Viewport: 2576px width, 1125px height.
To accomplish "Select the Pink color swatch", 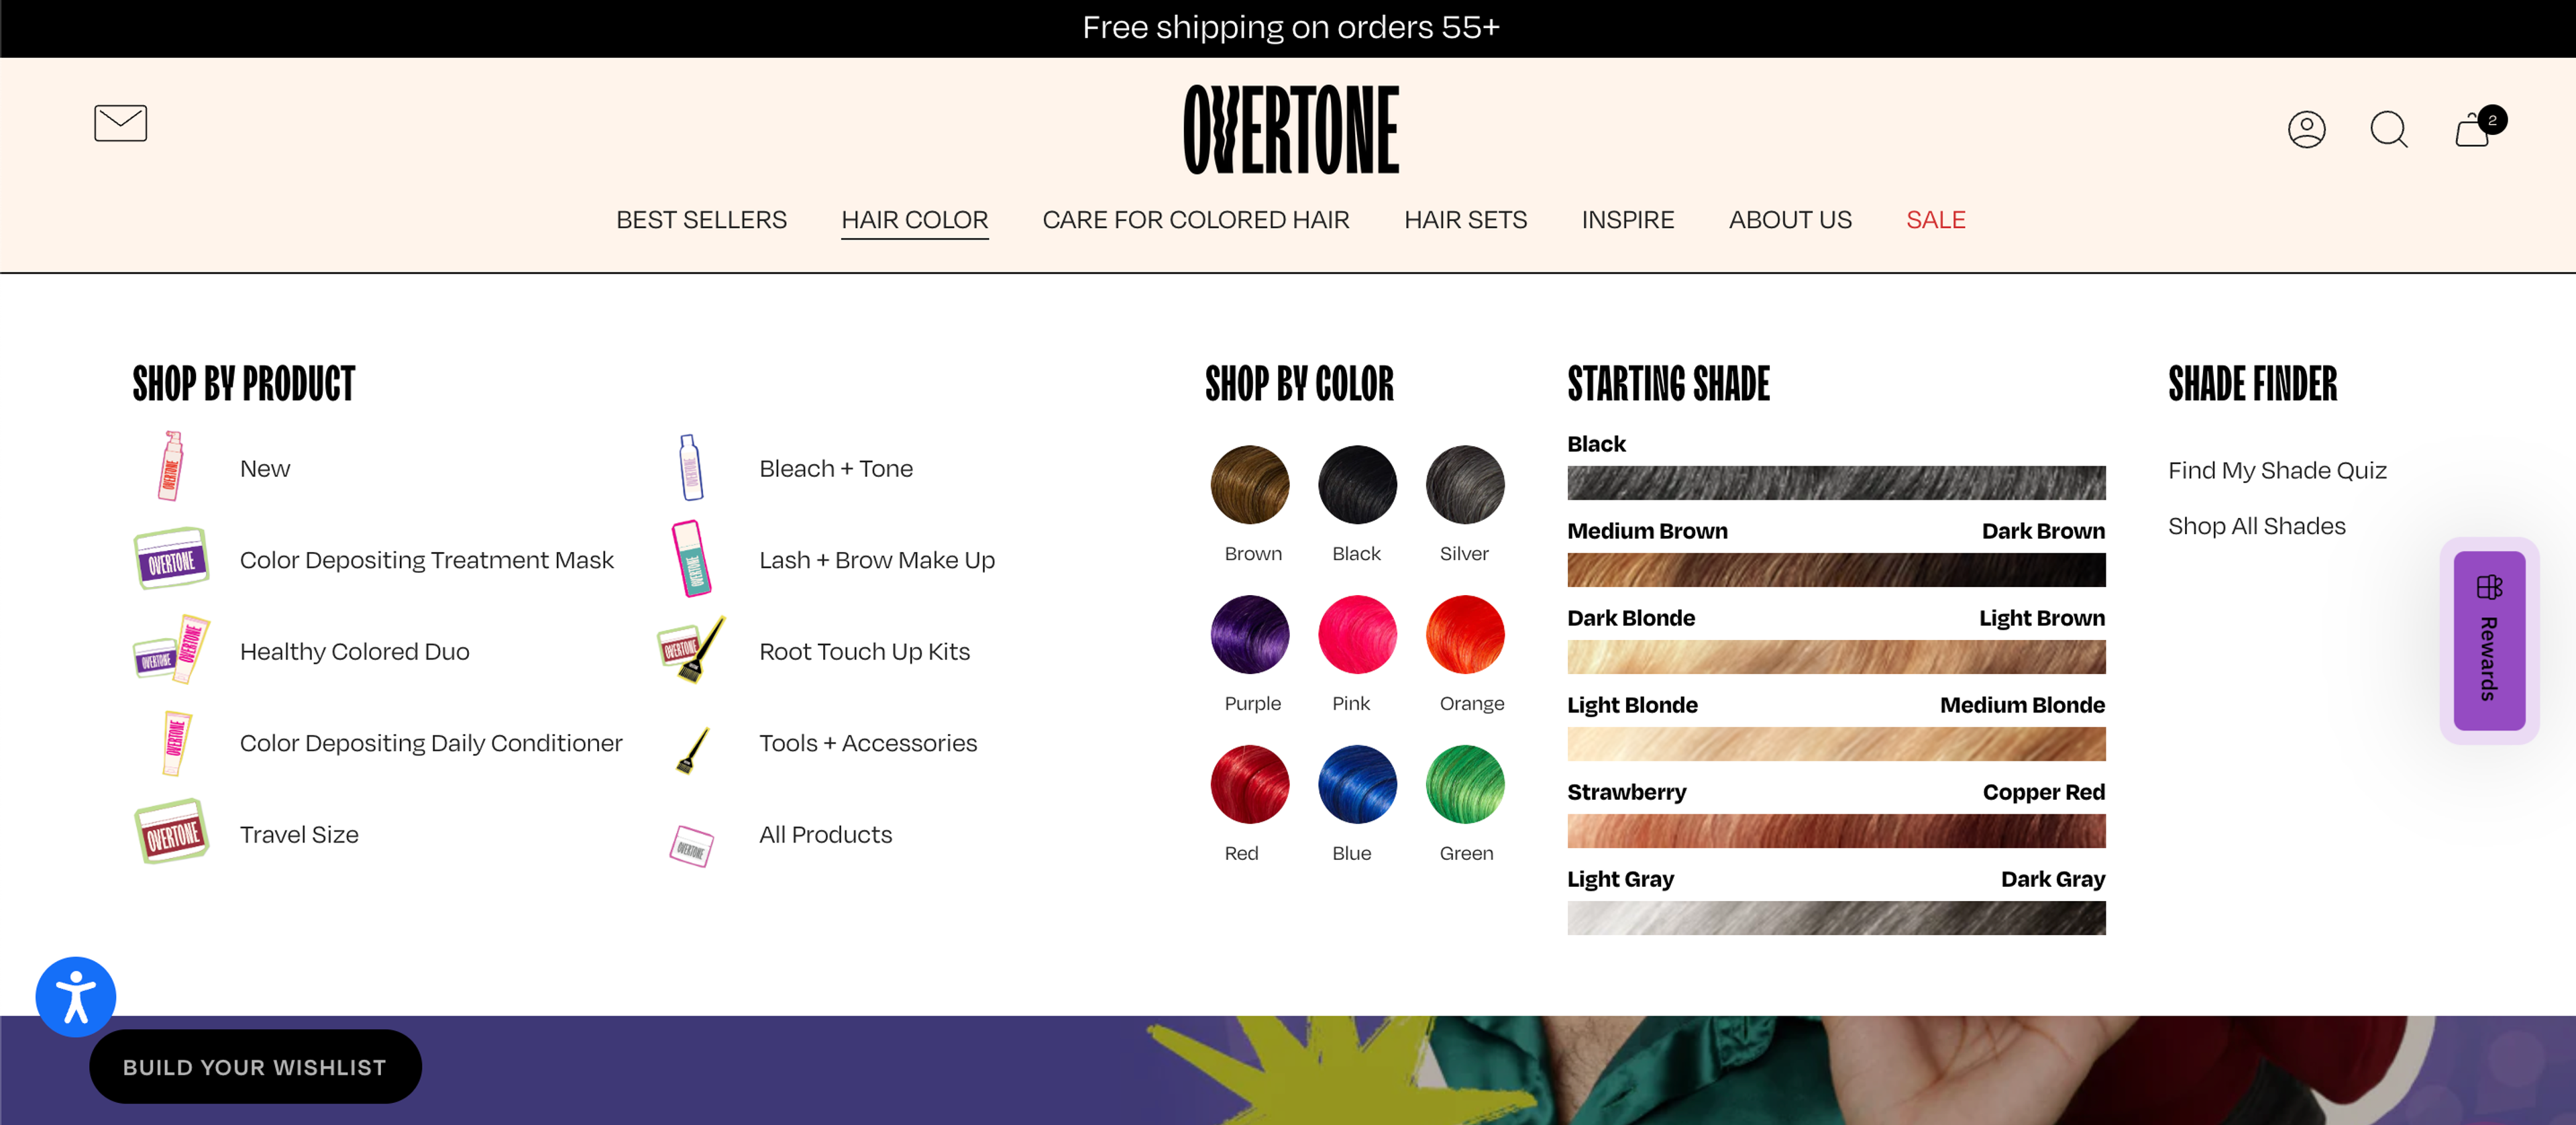I will coord(1357,635).
